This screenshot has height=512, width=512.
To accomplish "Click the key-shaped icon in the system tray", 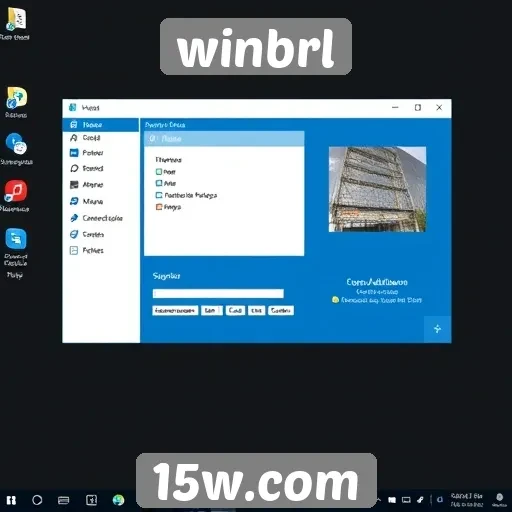I will pos(420,500).
